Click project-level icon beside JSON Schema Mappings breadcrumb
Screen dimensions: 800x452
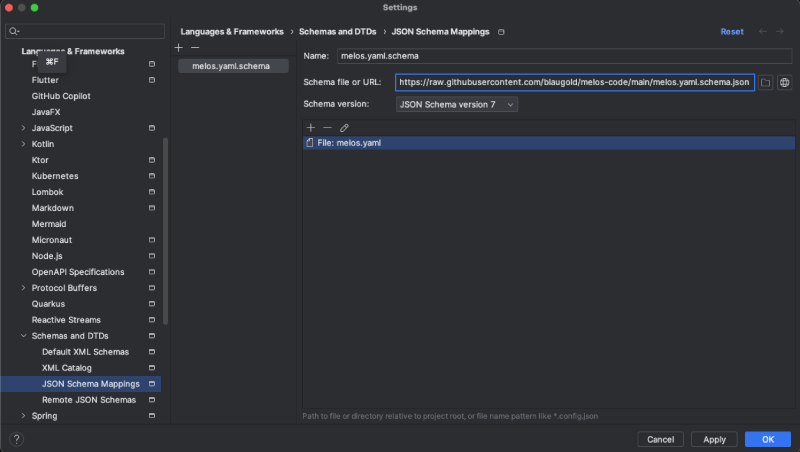click(x=501, y=32)
